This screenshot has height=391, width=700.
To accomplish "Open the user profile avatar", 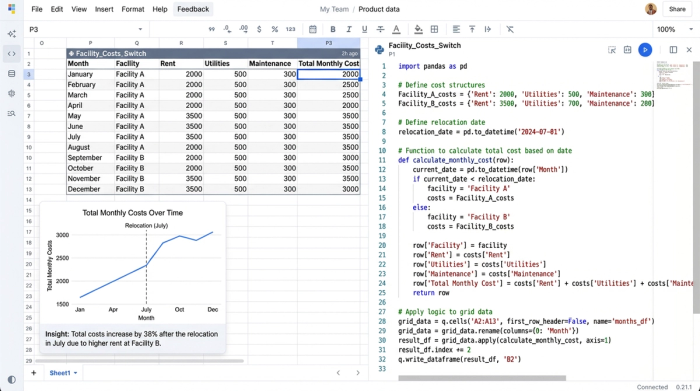I will point(651,9).
